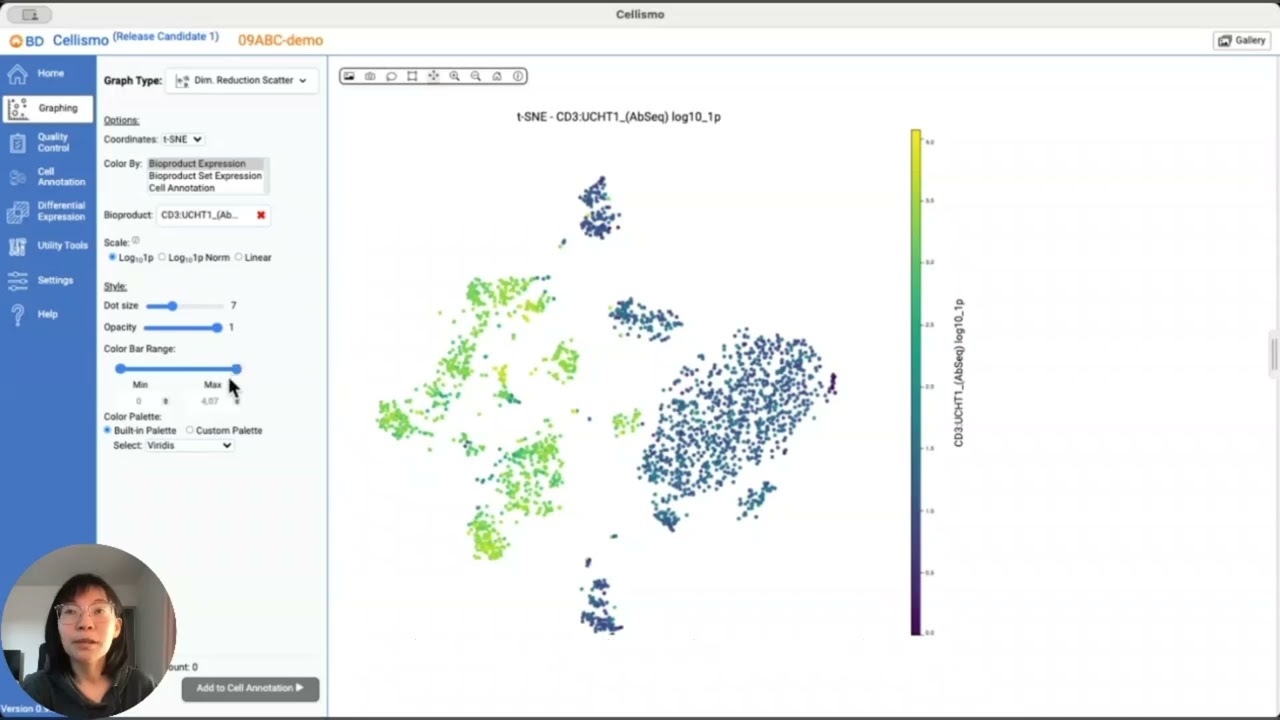Click Add to Cell Annotation button

tap(250, 688)
